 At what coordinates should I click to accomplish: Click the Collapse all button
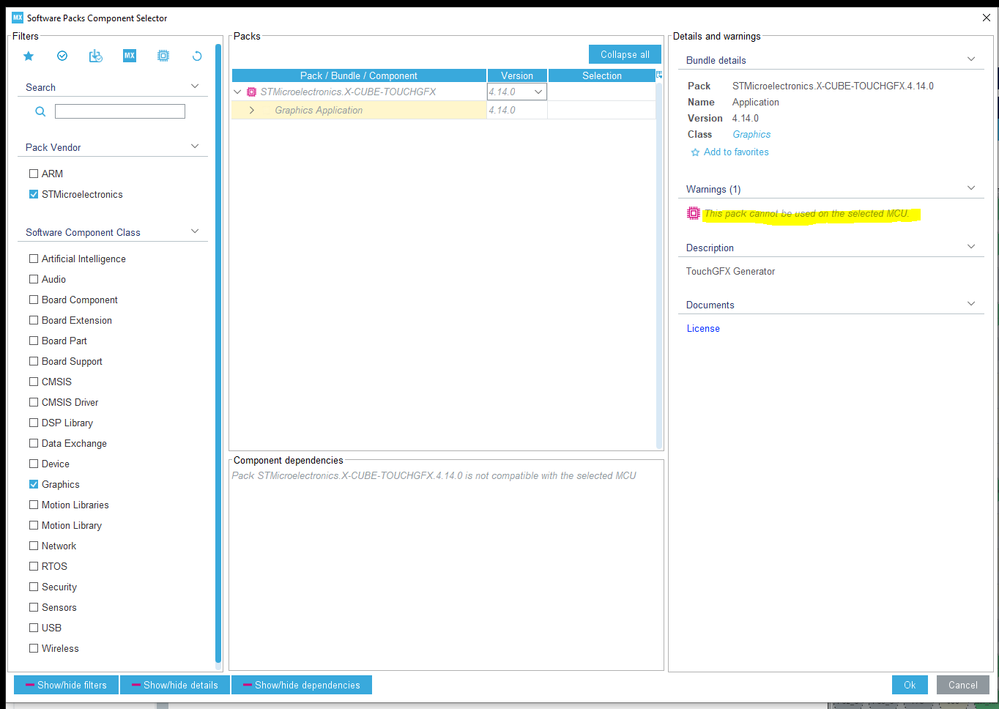pos(625,55)
